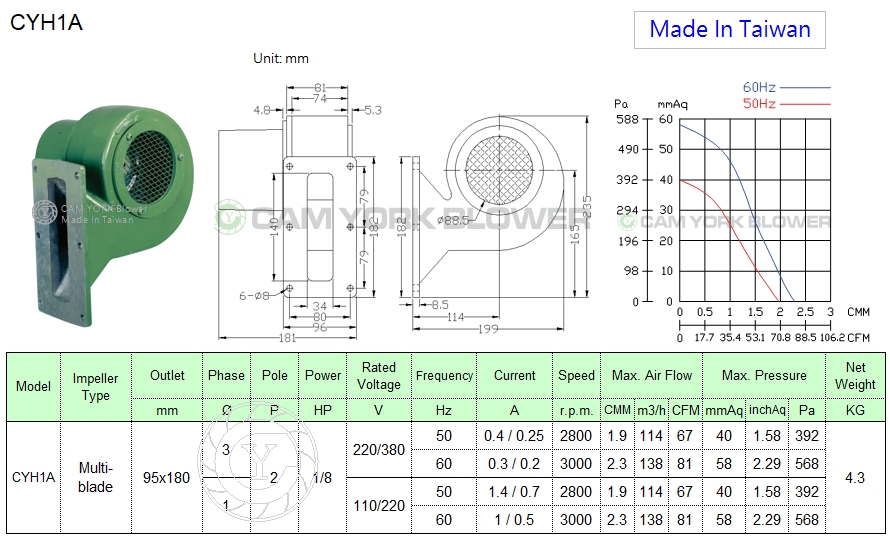Screen dimensions: 890x543
Task: Select the 'r.p.m.' unit cell
Action: point(576,410)
